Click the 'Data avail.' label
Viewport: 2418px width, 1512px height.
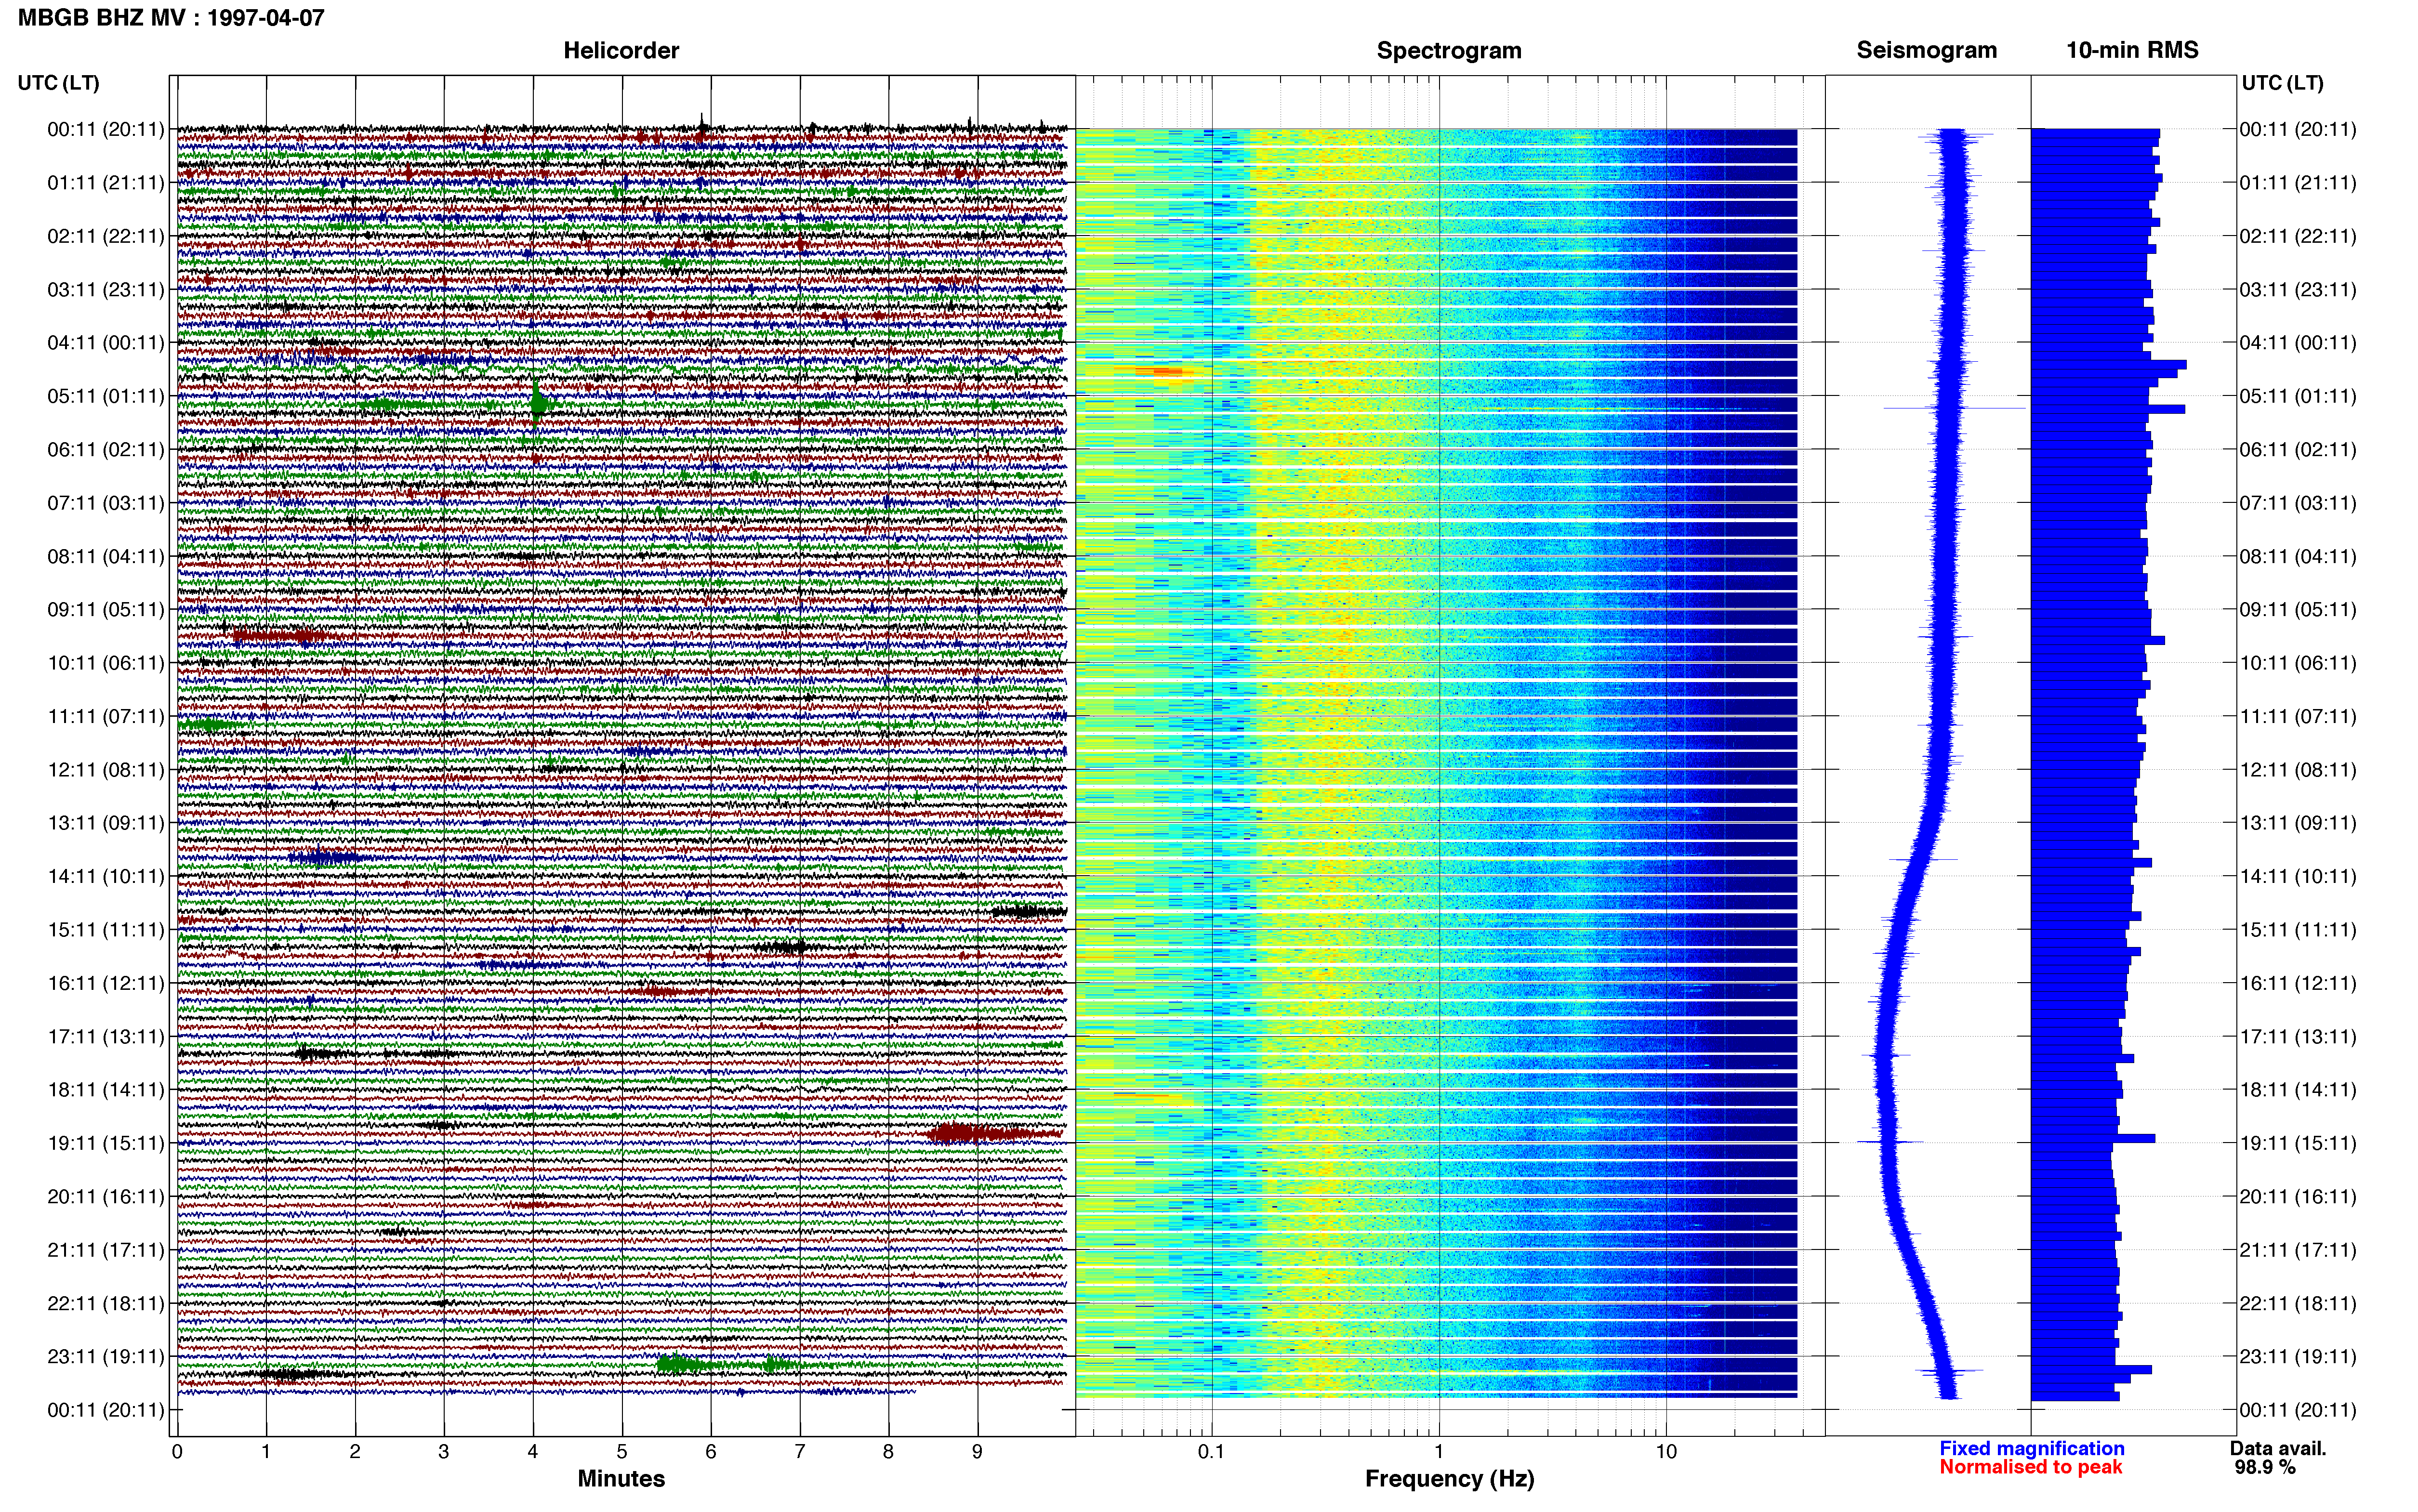pyautogui.click(x=2278, y=1448)
